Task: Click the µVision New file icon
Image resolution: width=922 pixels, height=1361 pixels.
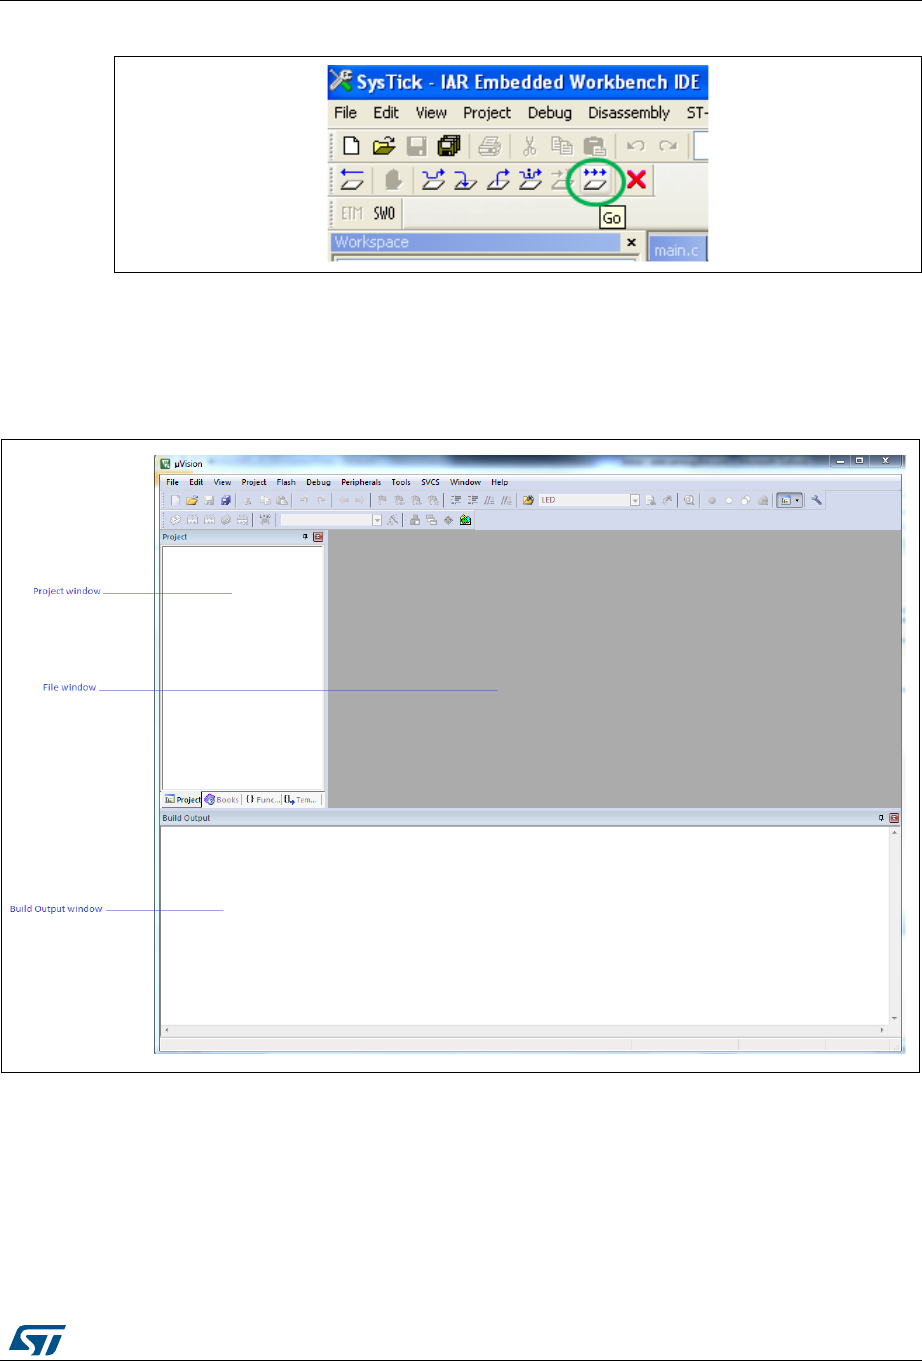Action: [x=175, y=500]
